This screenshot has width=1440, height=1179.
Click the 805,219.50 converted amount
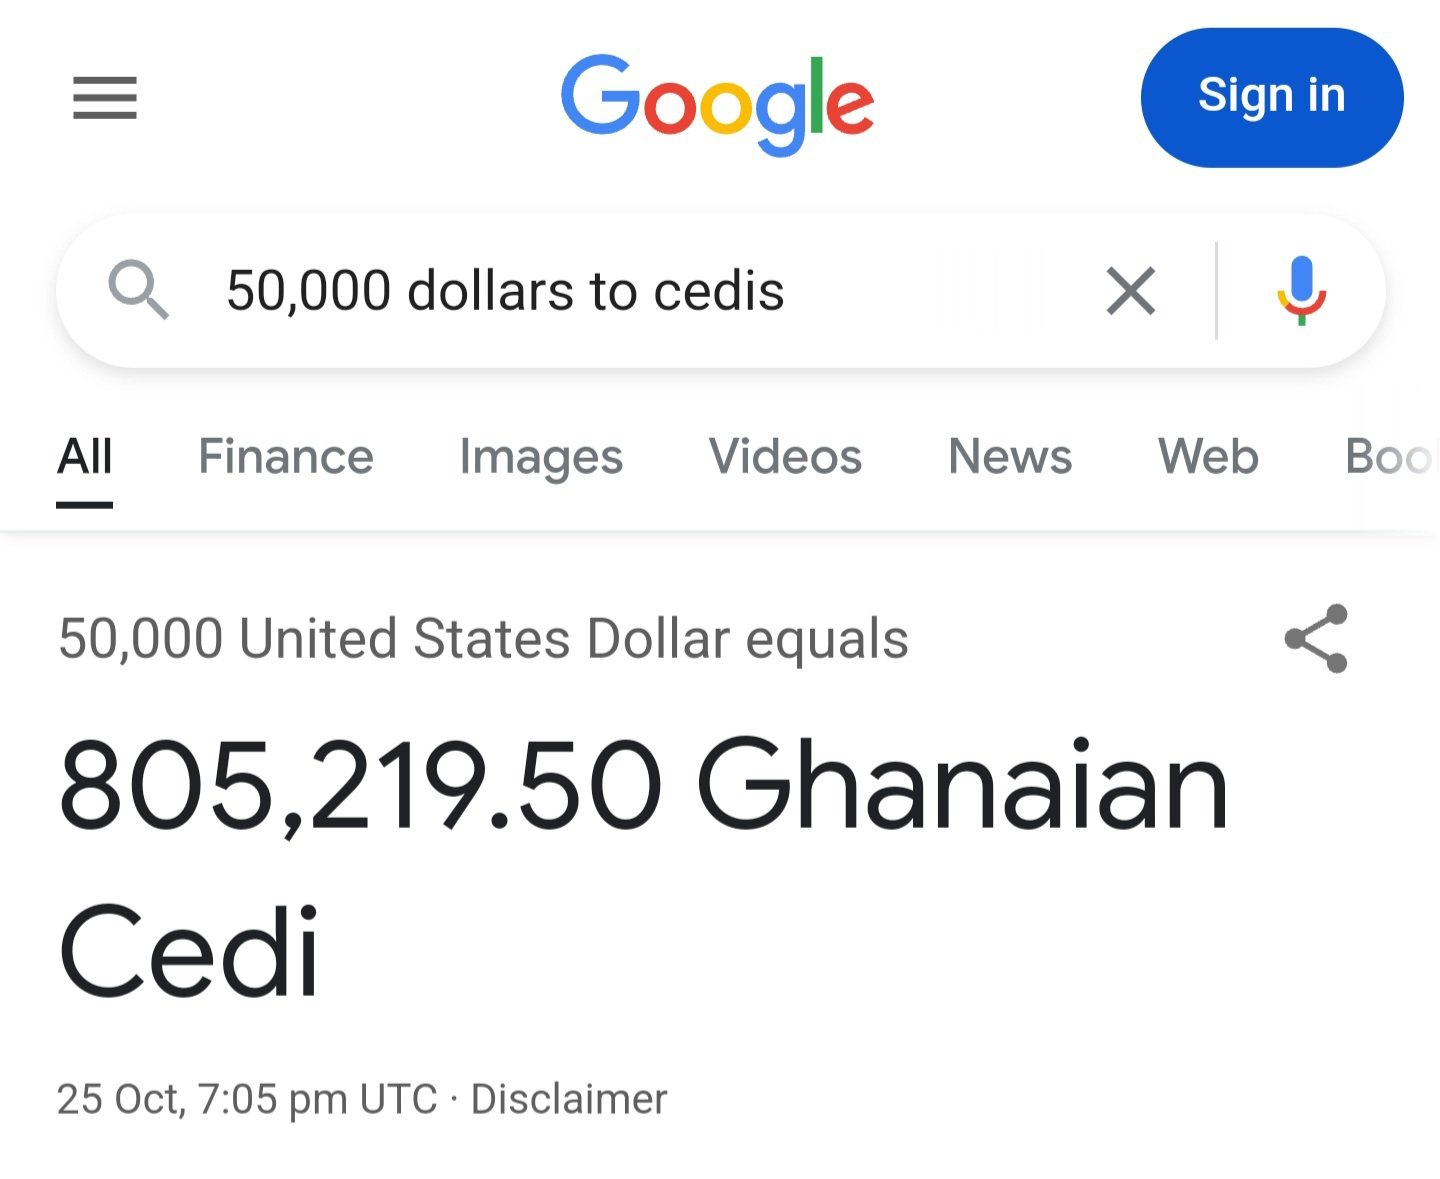(x=360, y=785)
